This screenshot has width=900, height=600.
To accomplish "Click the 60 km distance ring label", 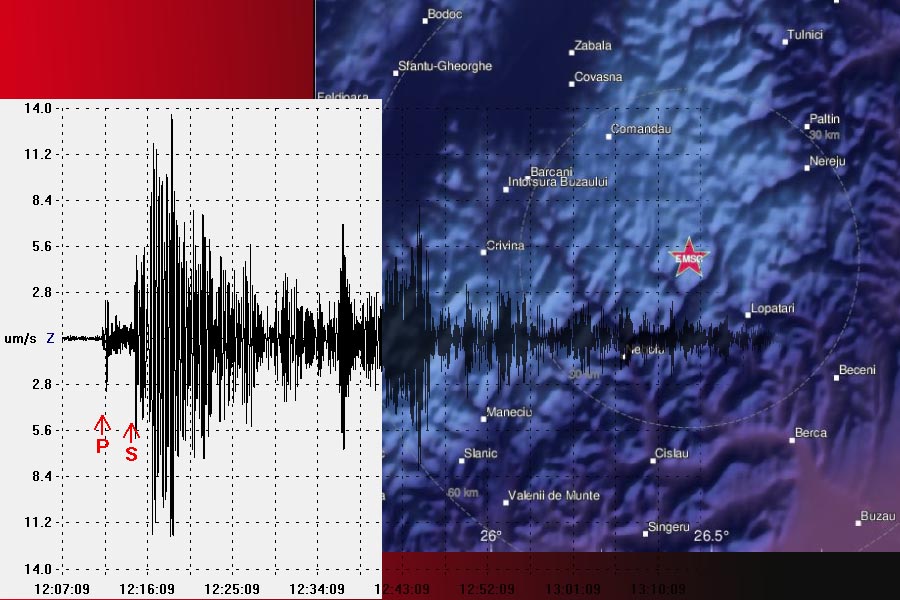I will click(x=462, y=492).
